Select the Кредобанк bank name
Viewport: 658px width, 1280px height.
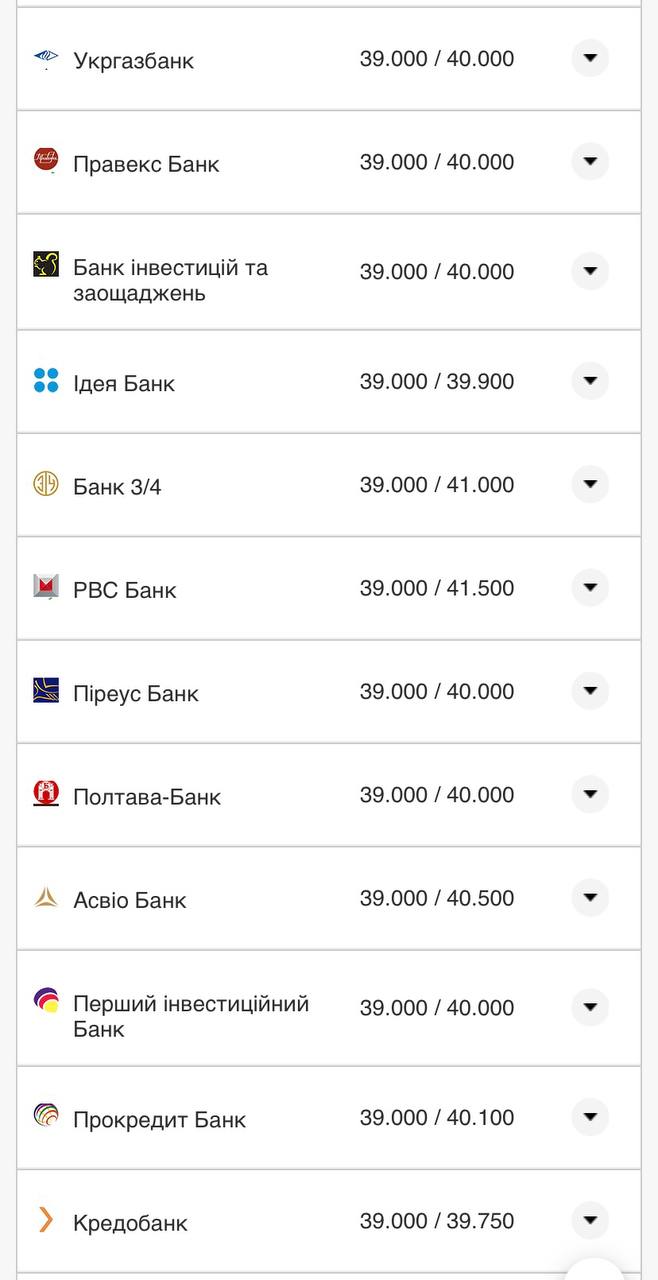130,1223
